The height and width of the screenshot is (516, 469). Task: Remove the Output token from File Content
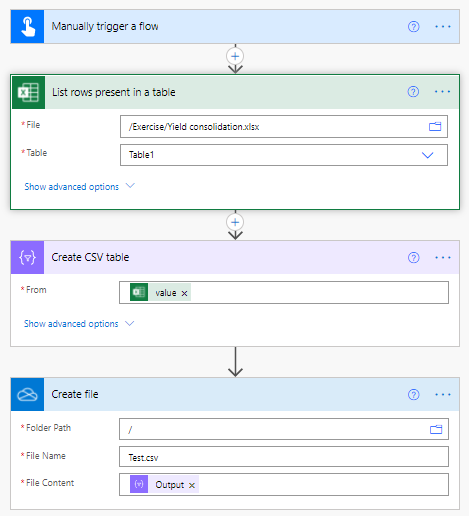click(x=192, y=485)
